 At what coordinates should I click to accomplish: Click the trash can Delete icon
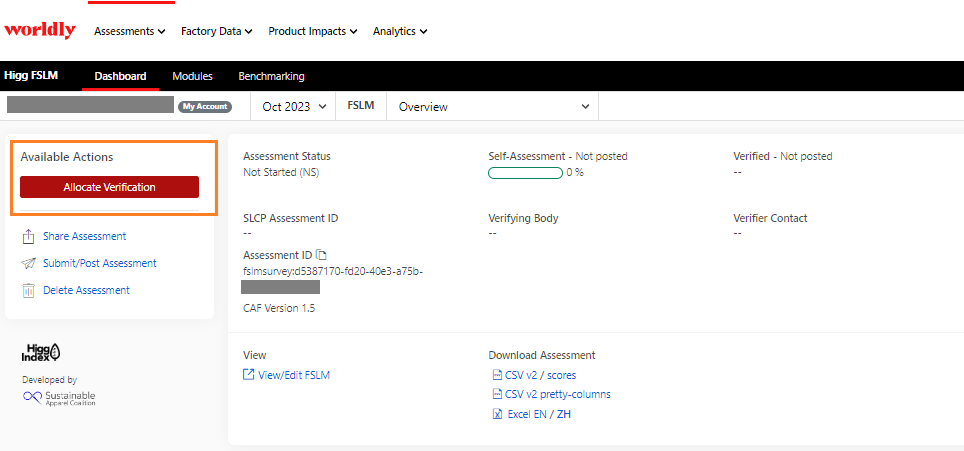point(28,291)
